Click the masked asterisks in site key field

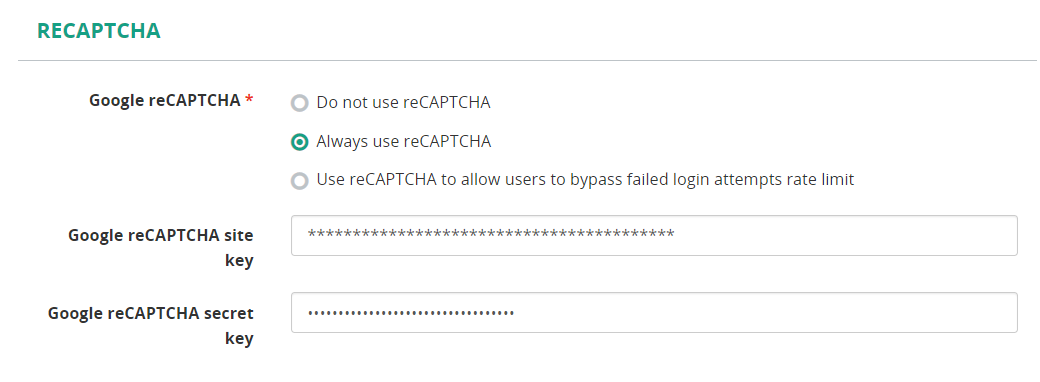(491, 234)
